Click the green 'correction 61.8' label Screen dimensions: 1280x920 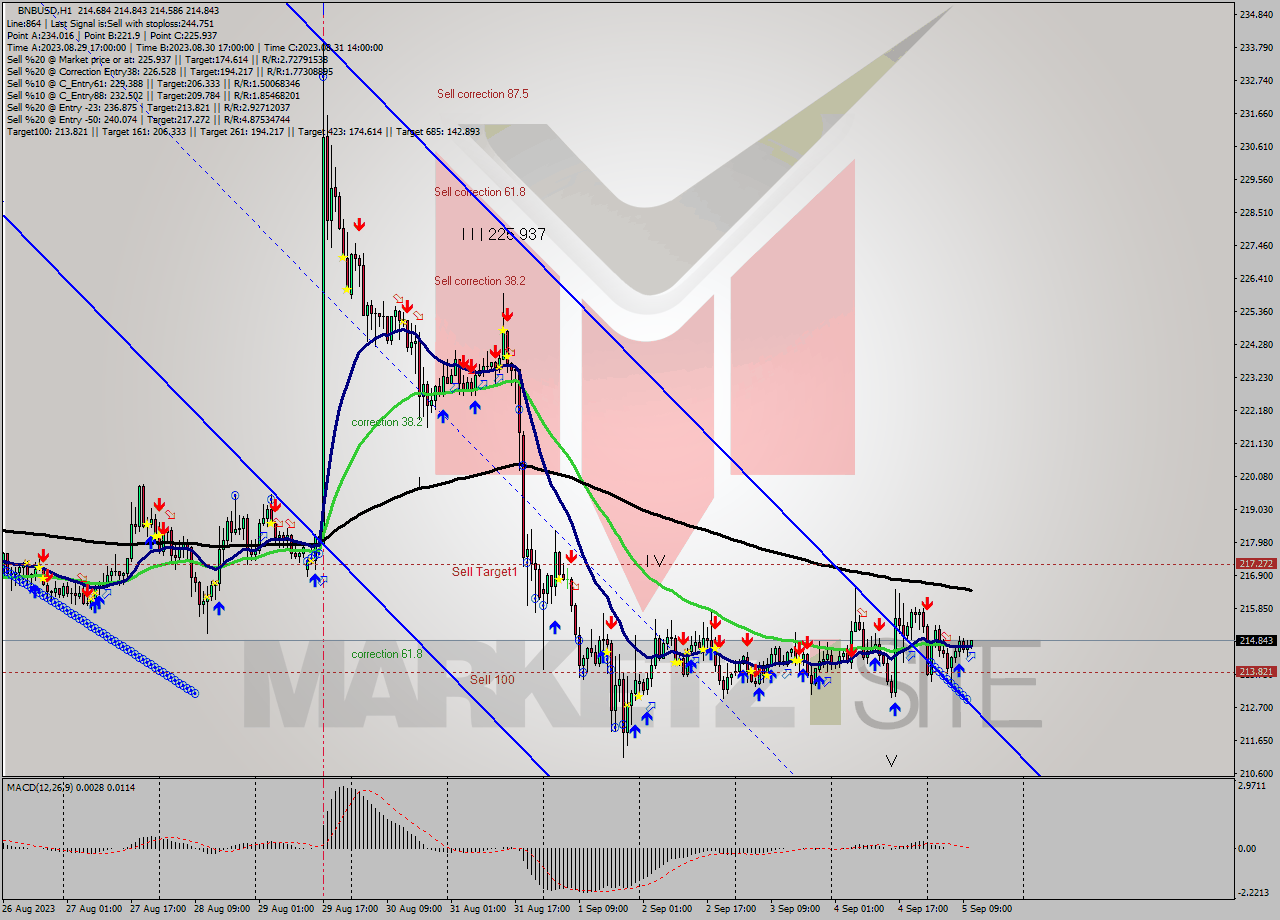(x=386, y=654)
